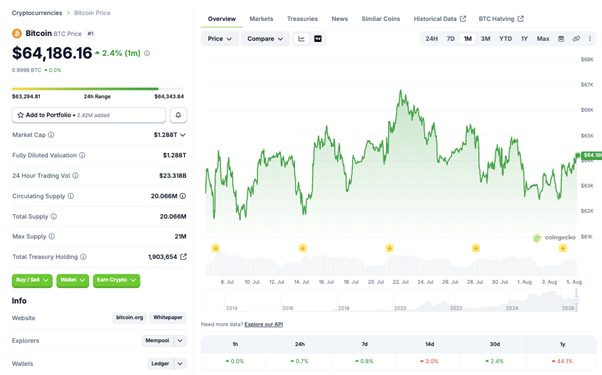Click the star icon in Add to Portfolio
This screenshot has width=602, height=375.
[x=21, y=115]
